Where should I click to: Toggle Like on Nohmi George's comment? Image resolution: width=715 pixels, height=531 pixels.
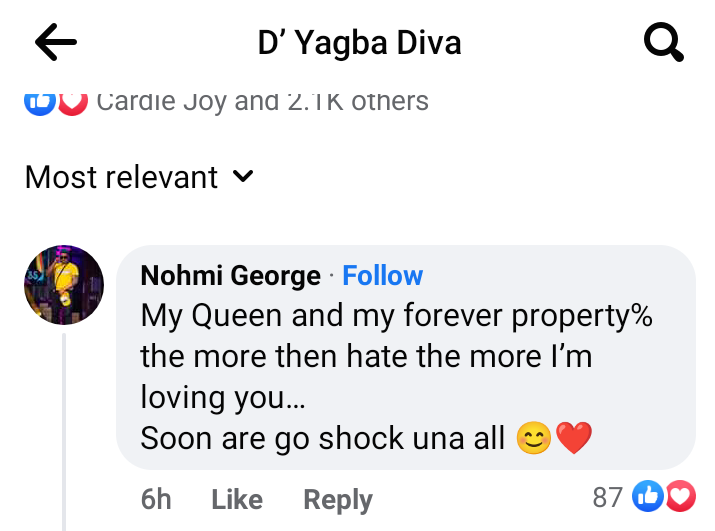[x=236, y=499]
